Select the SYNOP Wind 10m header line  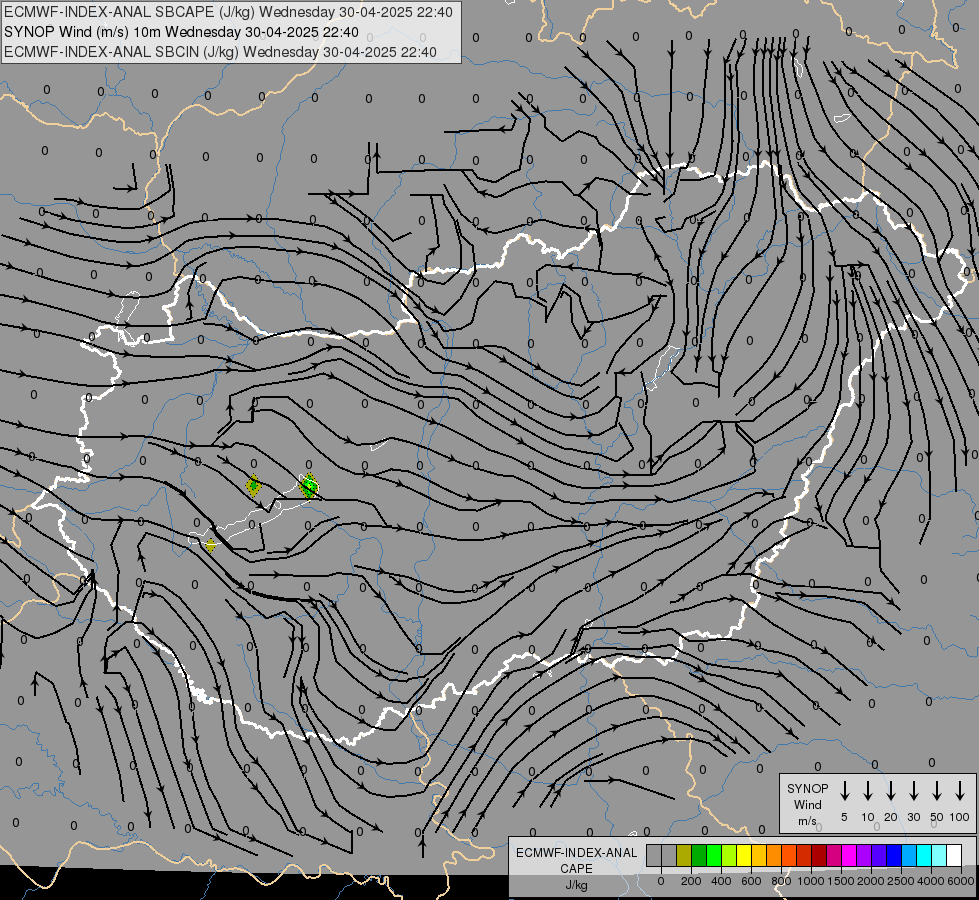click(x=182, y=32)
